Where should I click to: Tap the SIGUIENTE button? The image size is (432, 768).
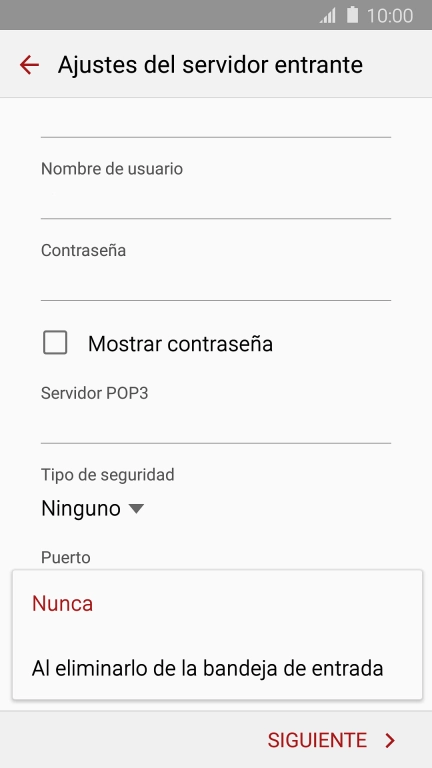pyautogui.click(x=331, y=741)
